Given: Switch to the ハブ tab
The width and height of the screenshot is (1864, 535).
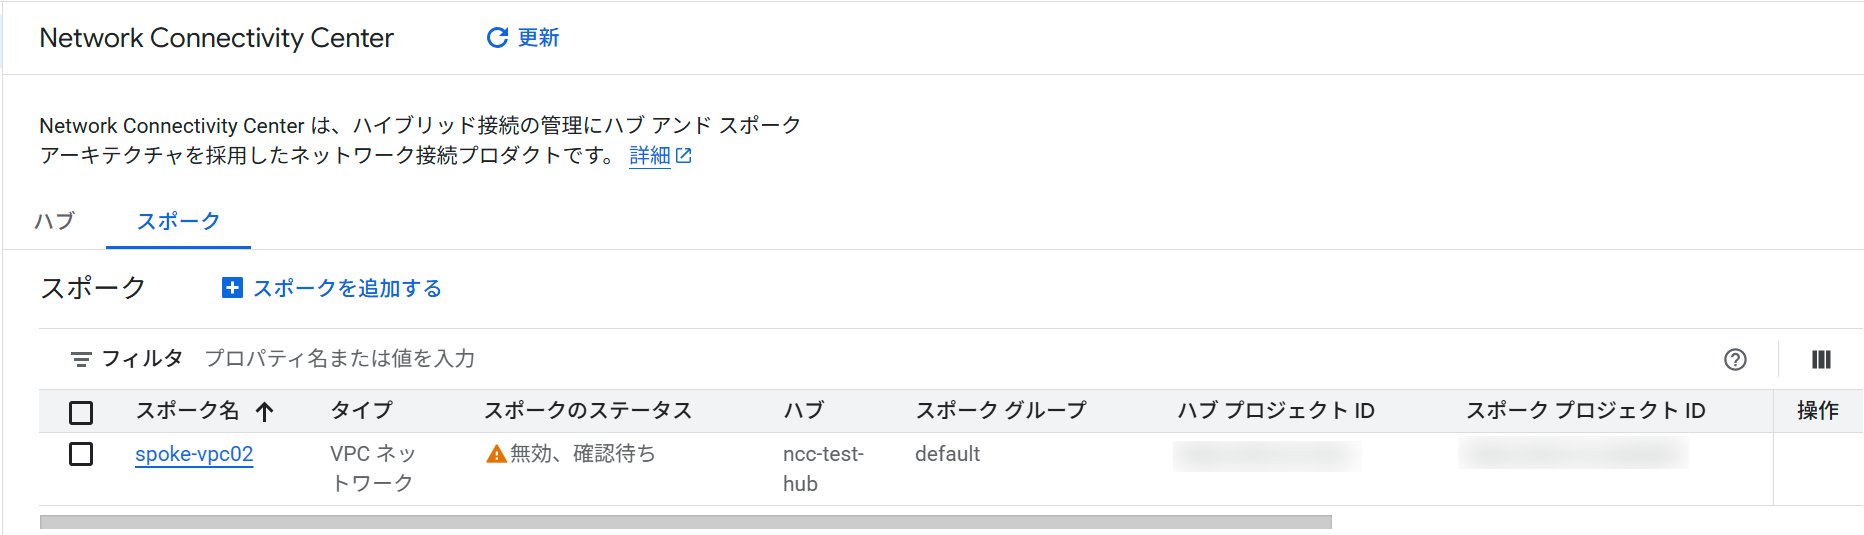Looking at the screenshot, I should [x=55, y=221].
